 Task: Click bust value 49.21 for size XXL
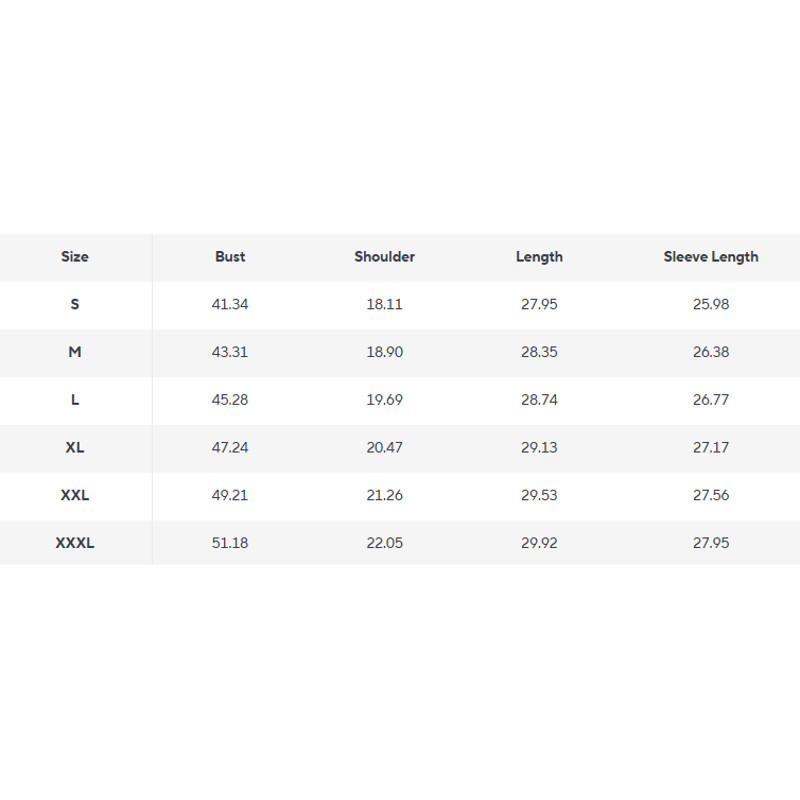[230, 496]
